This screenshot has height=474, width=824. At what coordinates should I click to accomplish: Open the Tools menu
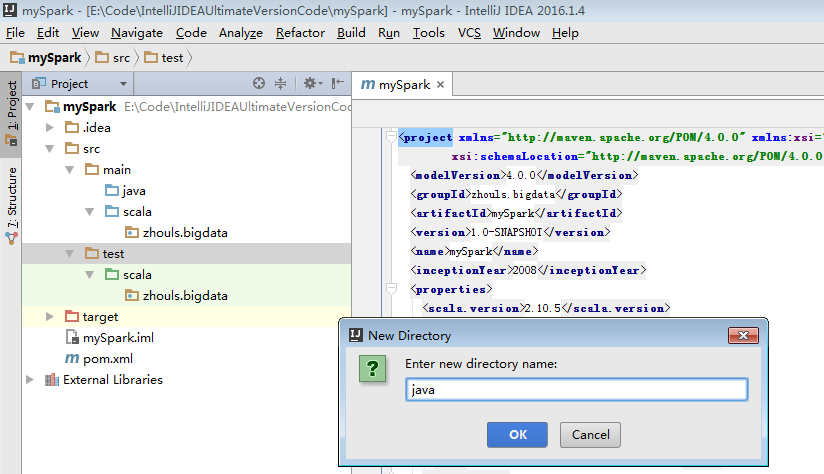click(x=429, y=33)
